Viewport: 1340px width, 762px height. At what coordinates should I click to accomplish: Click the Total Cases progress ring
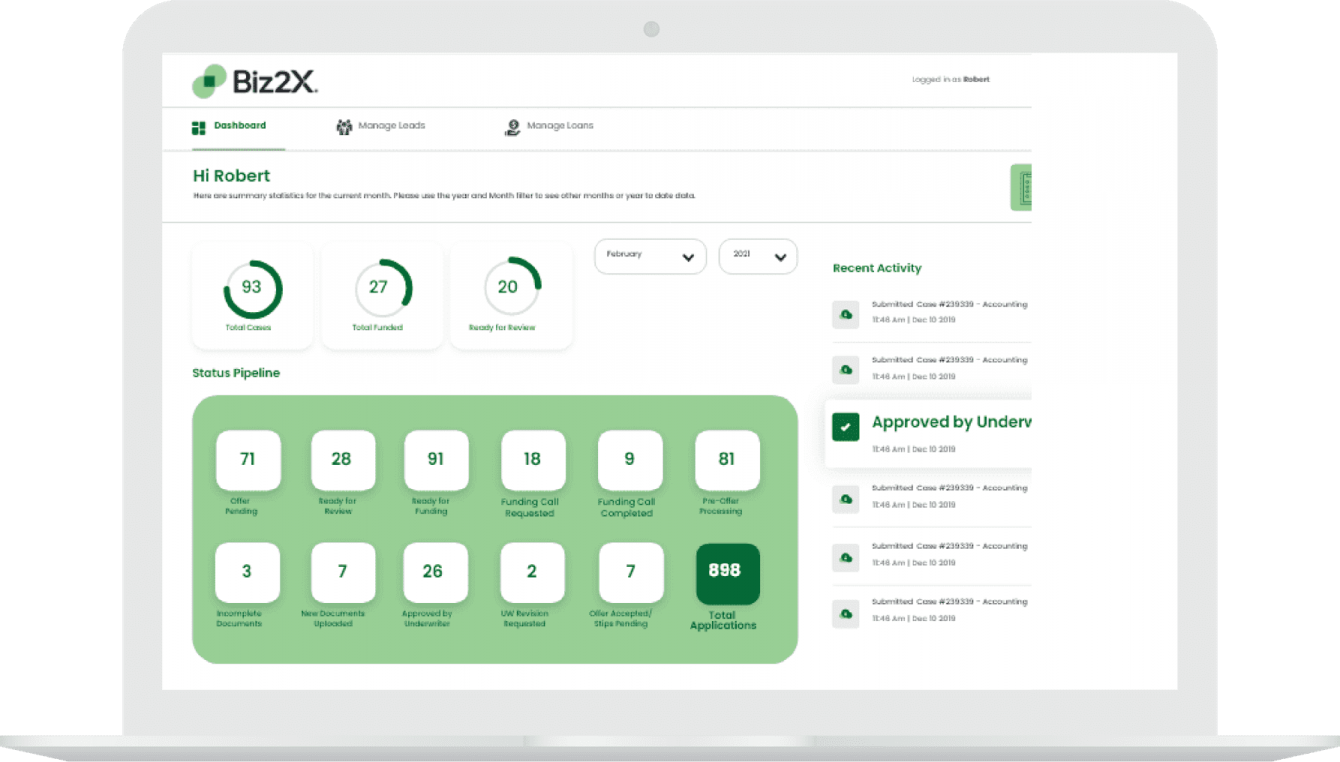coord(251,287)
